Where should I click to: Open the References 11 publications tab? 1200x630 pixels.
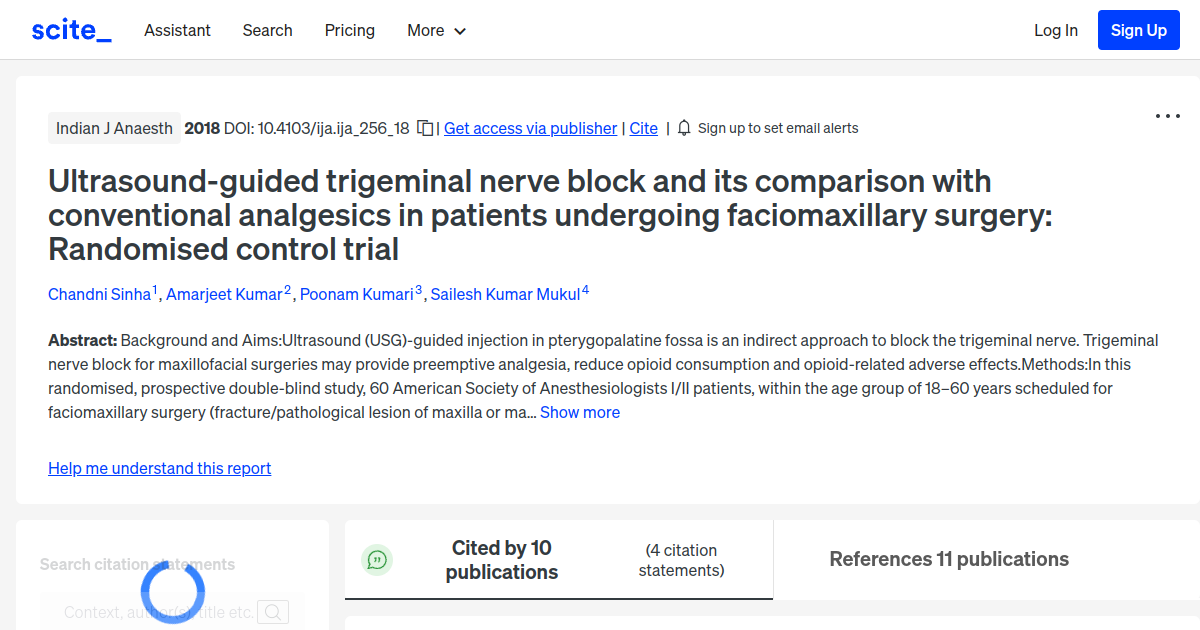(948, 559)
